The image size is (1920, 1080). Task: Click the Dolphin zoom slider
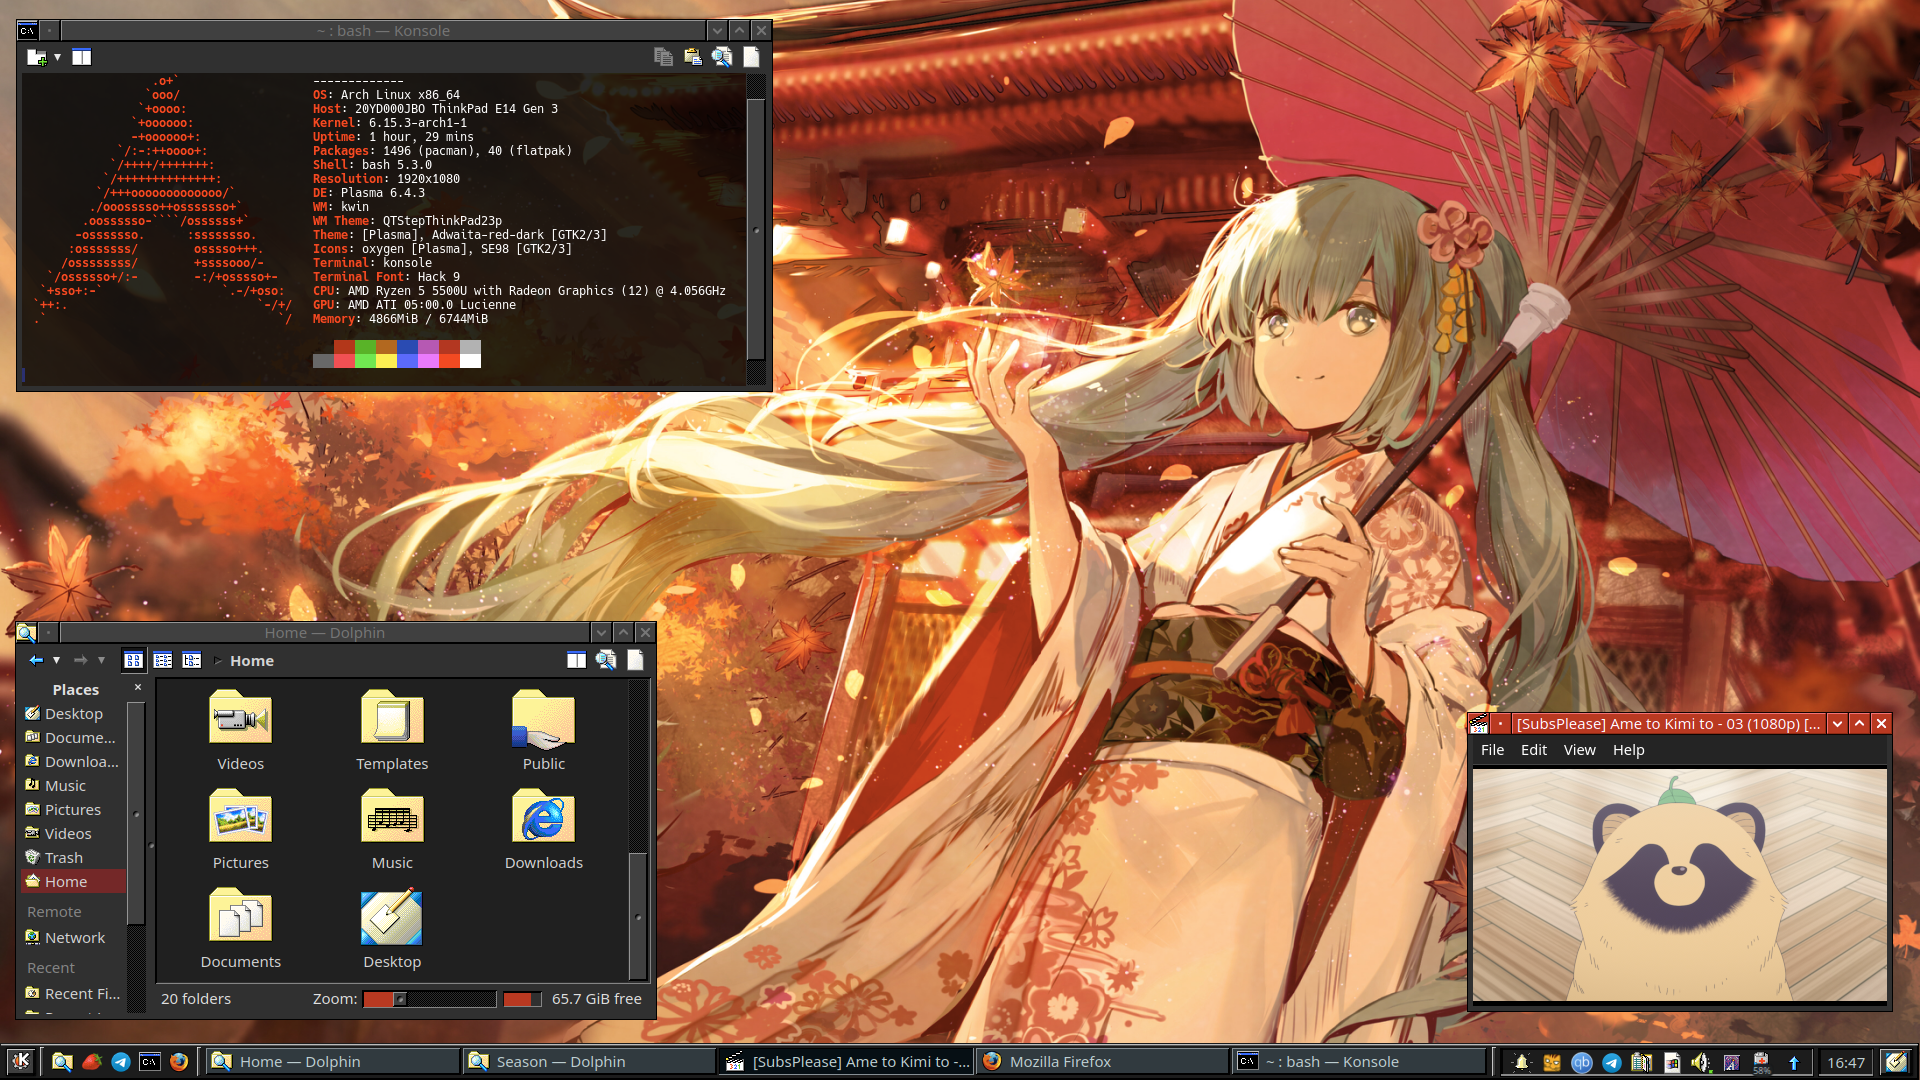click(x=429, y=998)
